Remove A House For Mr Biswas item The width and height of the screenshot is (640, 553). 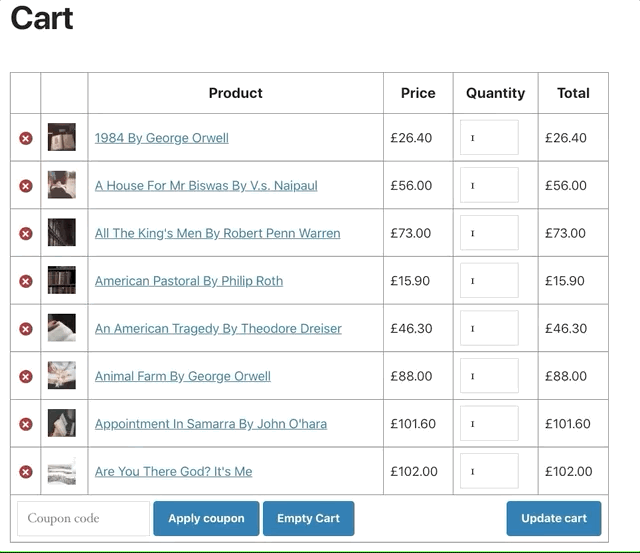[x=26, y=186]
